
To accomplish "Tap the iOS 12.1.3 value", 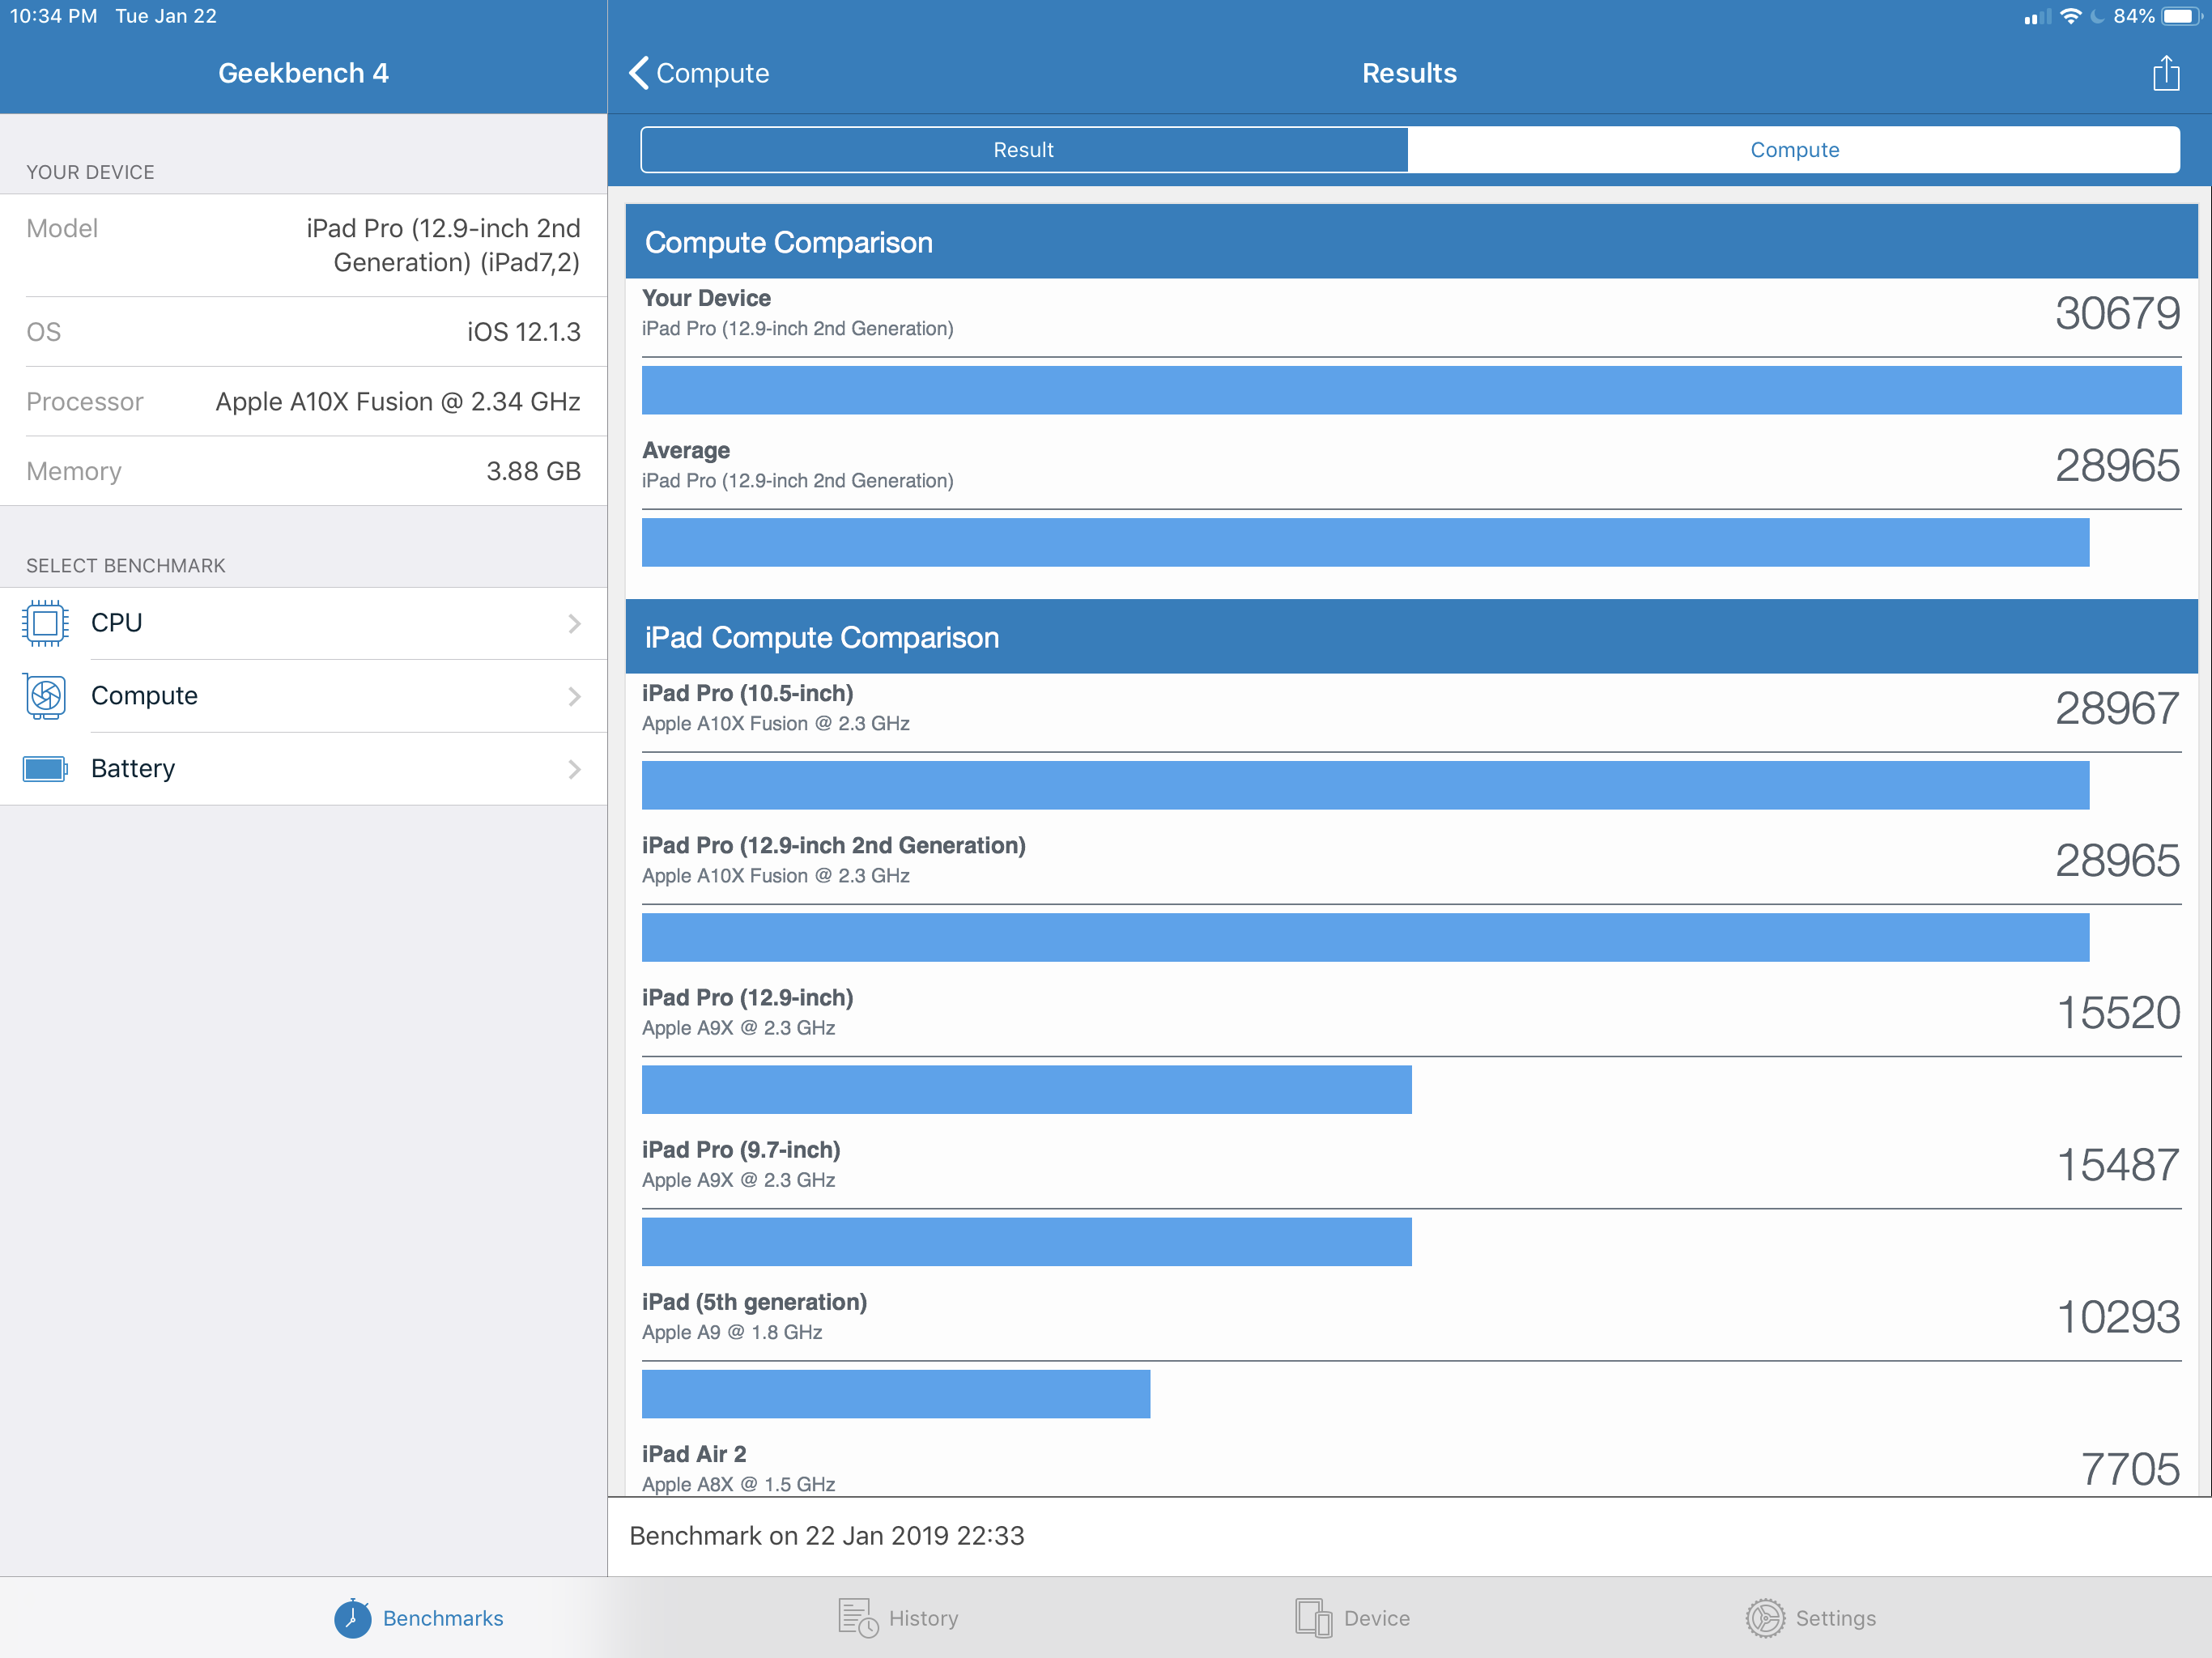I will pyautogui.click(x=524, y=332).
